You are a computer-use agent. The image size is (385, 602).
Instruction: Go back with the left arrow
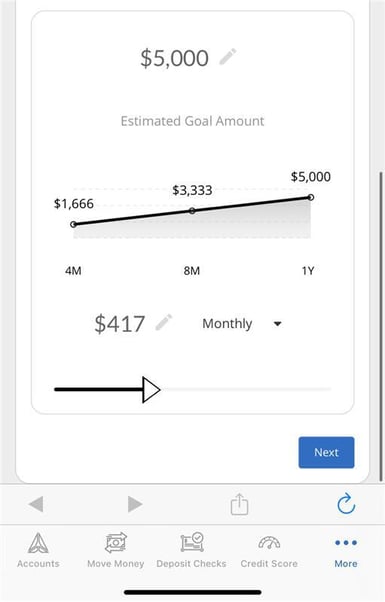pyautogui.click(x=36, y=504)
